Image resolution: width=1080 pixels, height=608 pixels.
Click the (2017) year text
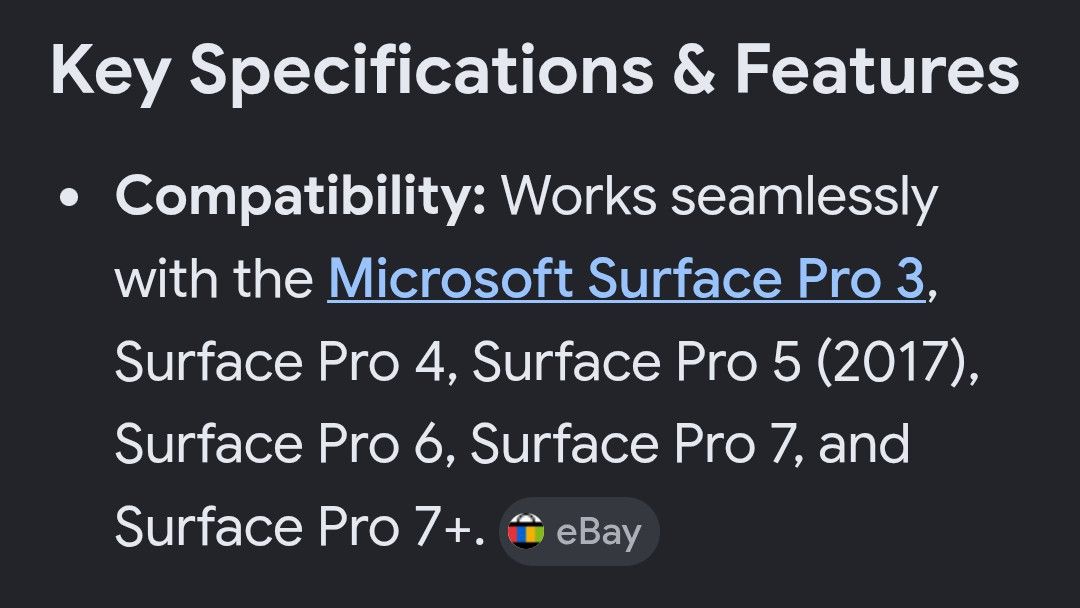pos(893,362)
